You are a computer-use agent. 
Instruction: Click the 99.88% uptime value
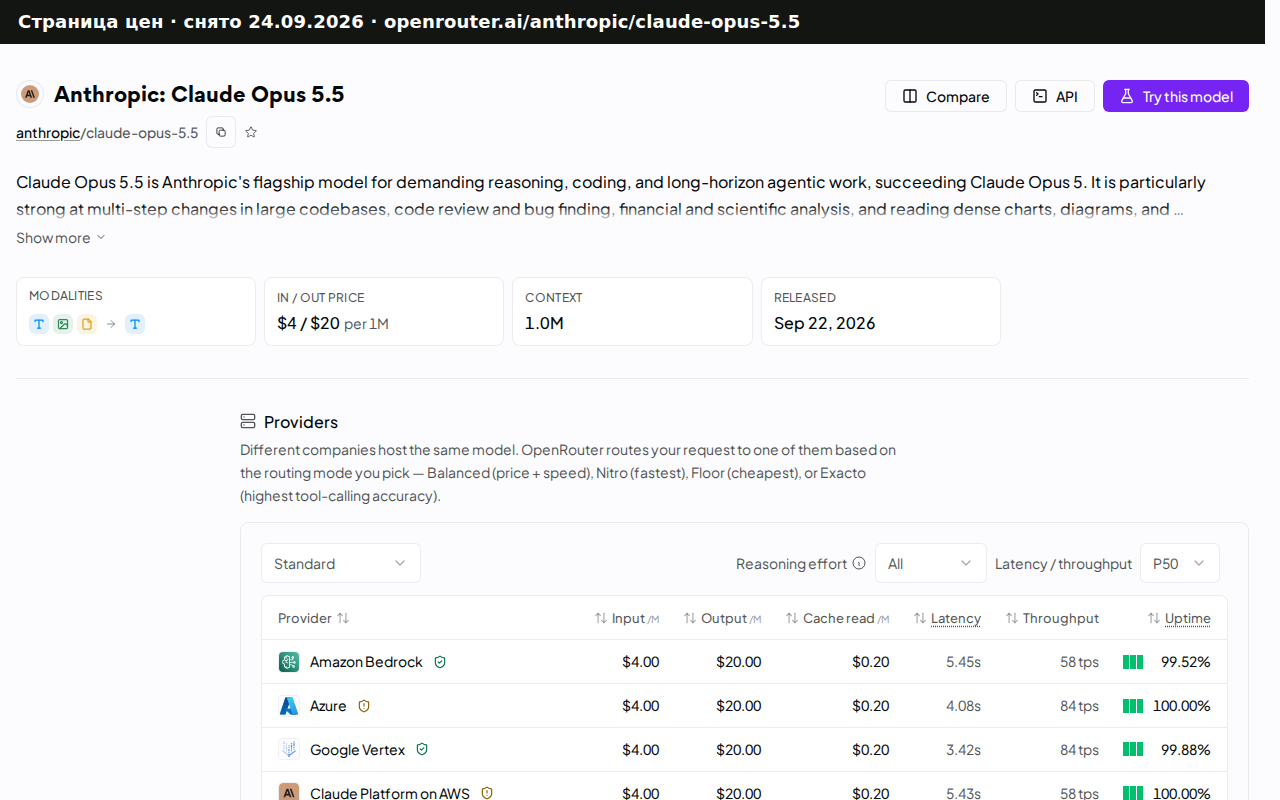(x=1185, y=750)
